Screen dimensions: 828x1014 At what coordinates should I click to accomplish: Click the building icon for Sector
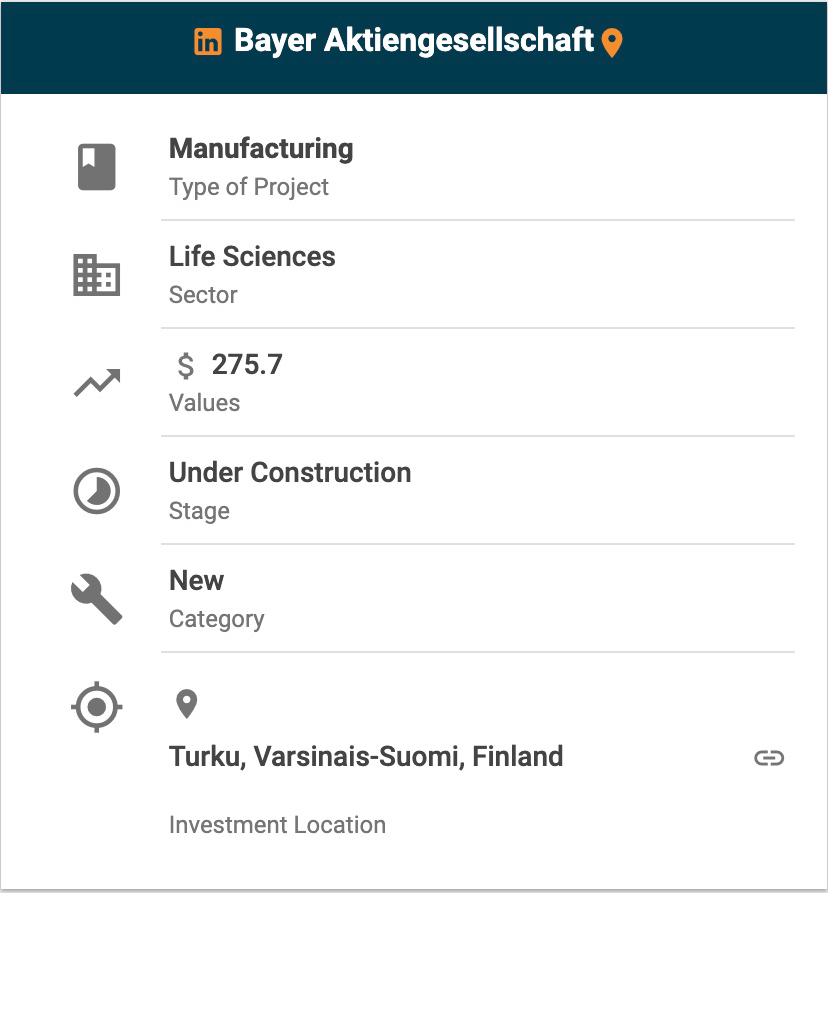pos(97,275)
